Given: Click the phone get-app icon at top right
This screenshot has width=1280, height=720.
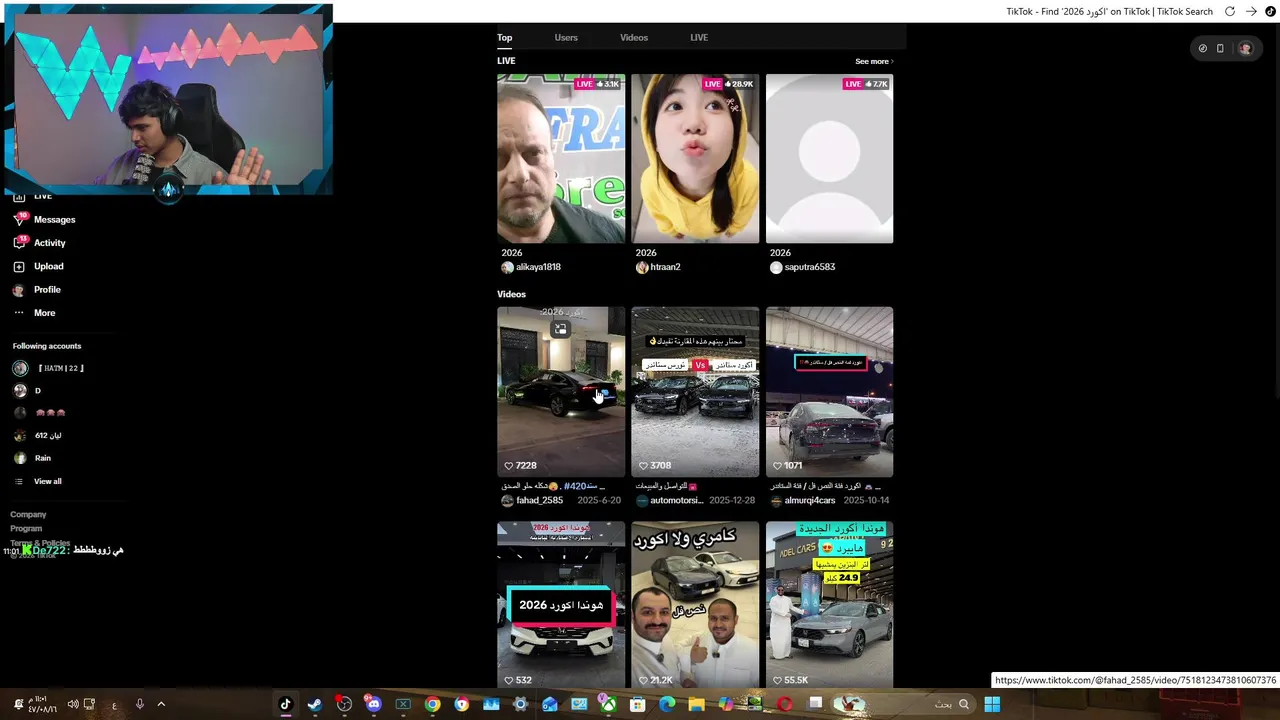Looking at the screenshot, I should [x=1220, y=48].
